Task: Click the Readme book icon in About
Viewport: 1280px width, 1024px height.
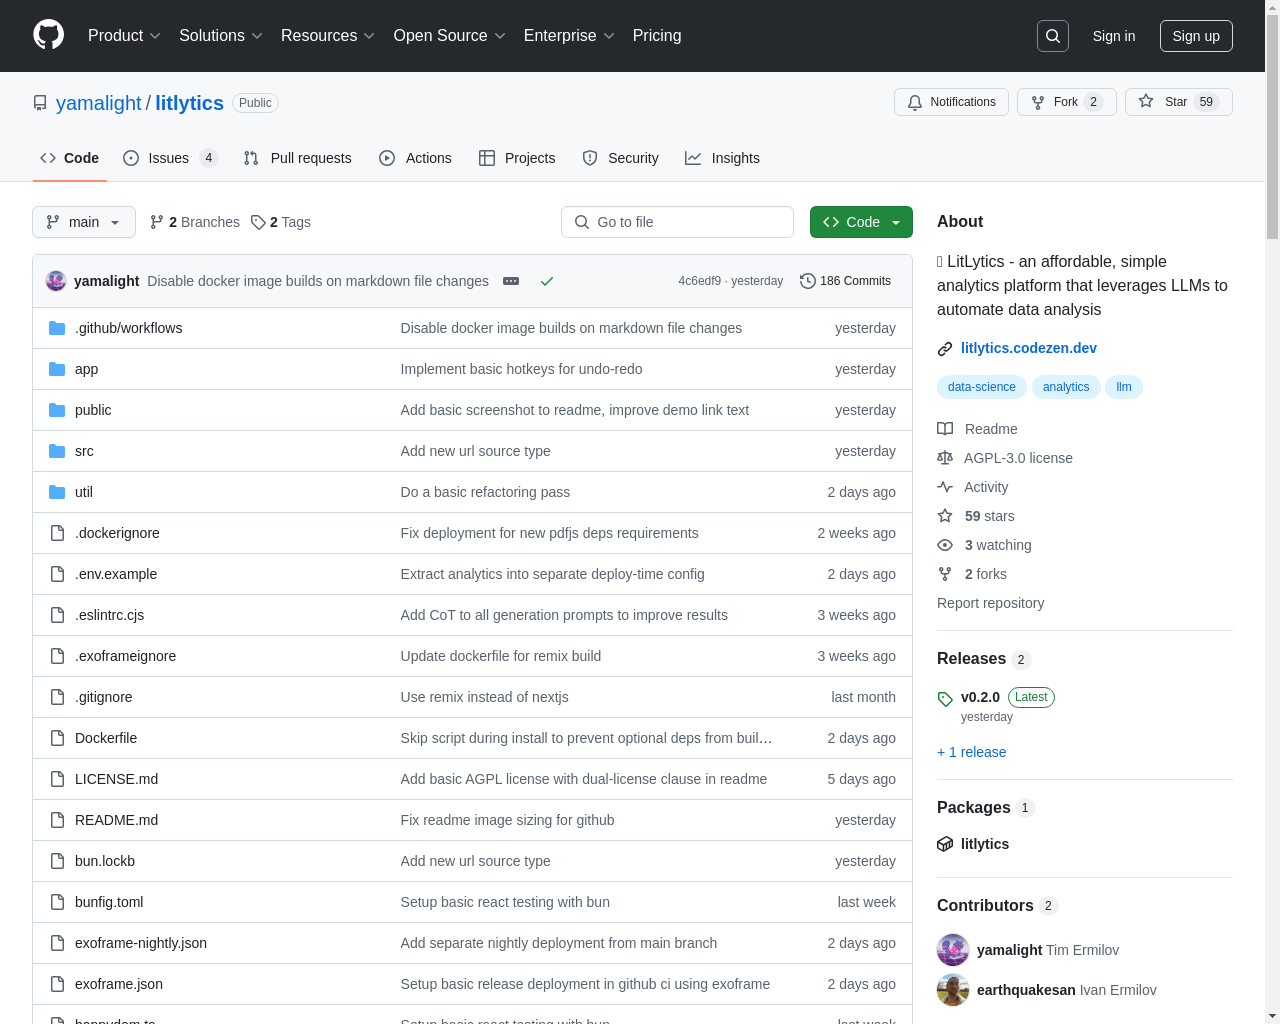Action: (945, 429)
